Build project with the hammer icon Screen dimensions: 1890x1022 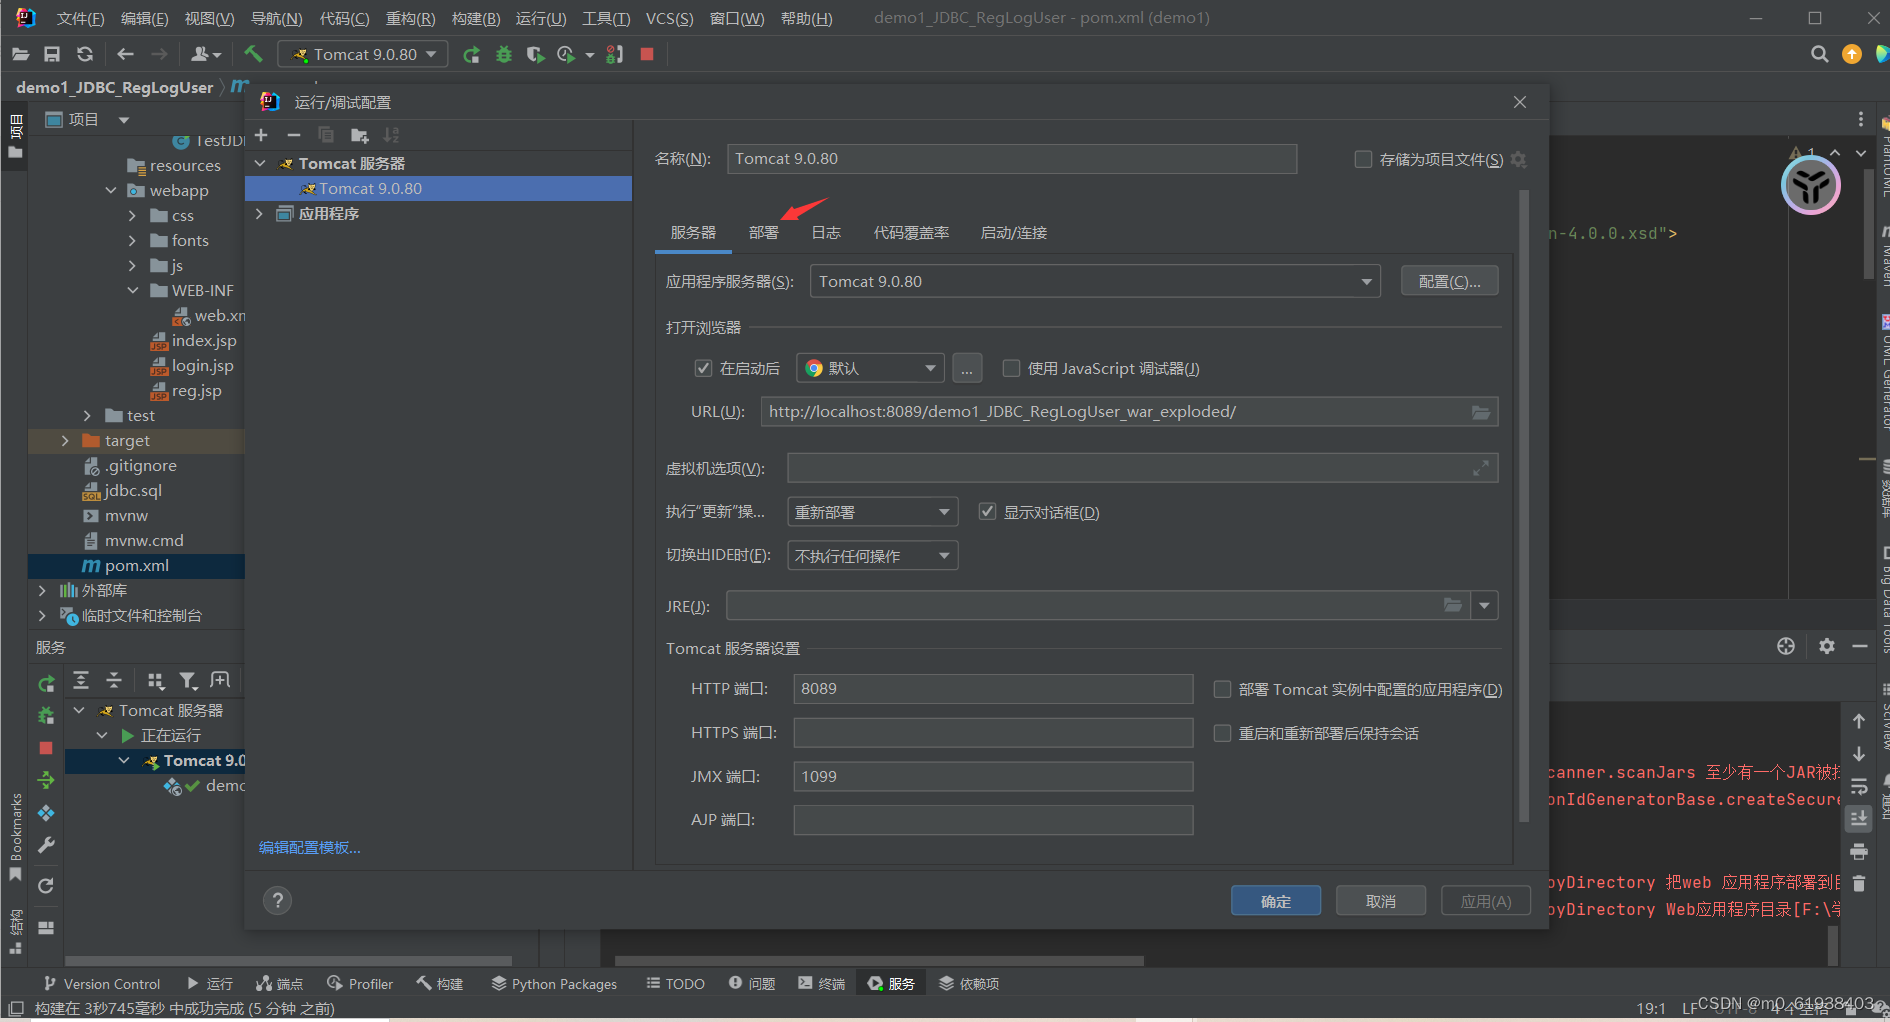pos(253,54)
